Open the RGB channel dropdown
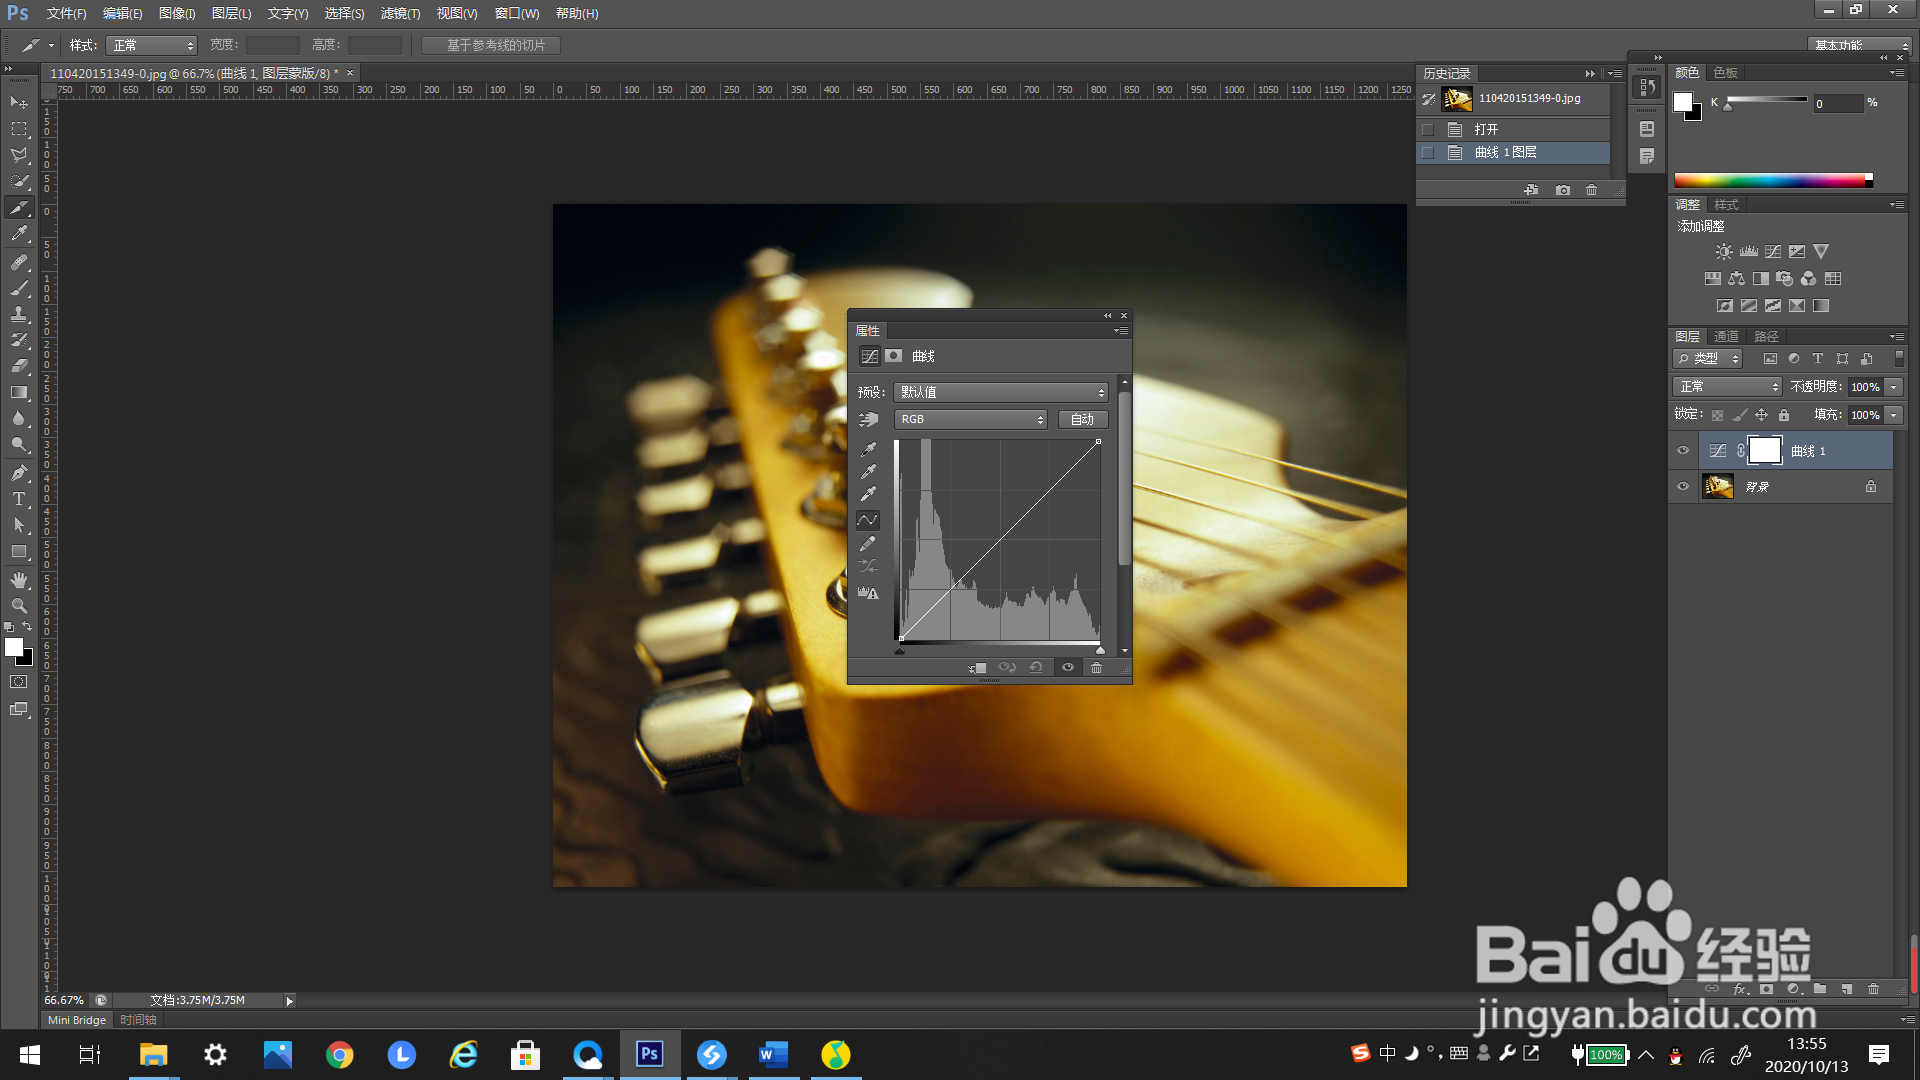The height and width of the screenshot is (1080, 1920). pyautogui.click(x=970, y=420)
